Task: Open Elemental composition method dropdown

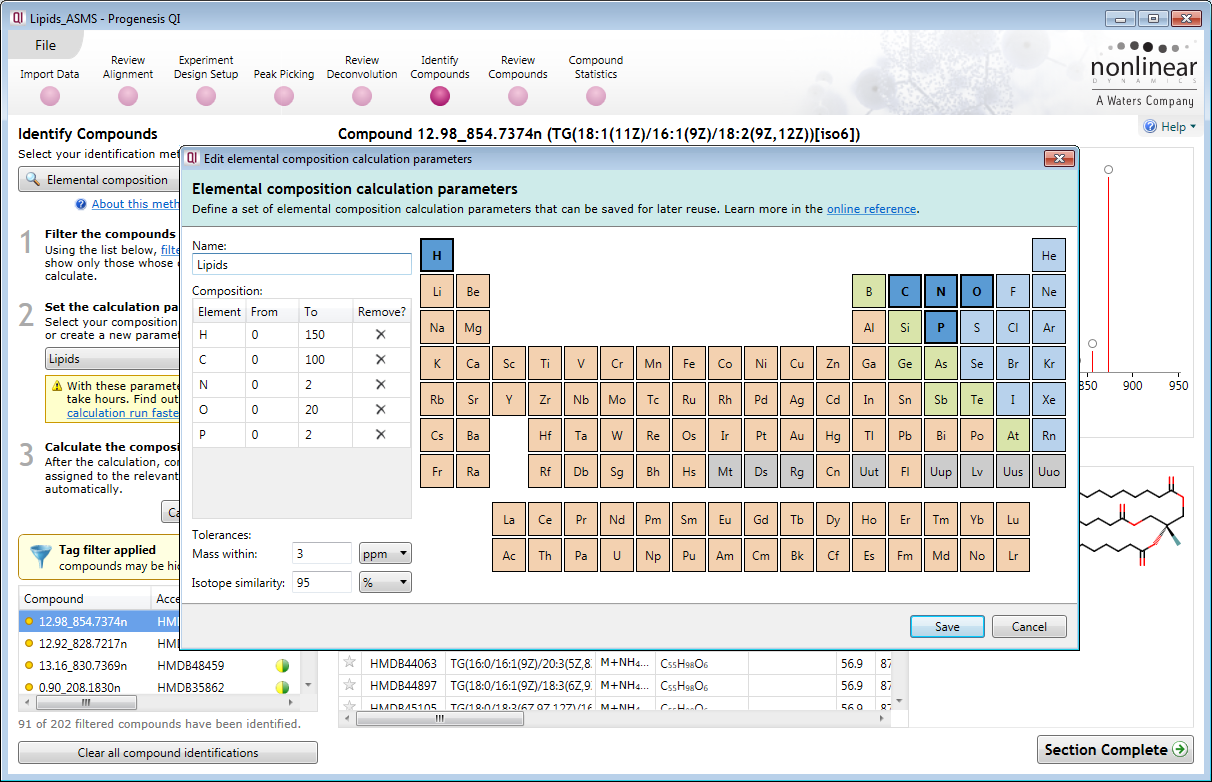Action: [x=98, y=180]
